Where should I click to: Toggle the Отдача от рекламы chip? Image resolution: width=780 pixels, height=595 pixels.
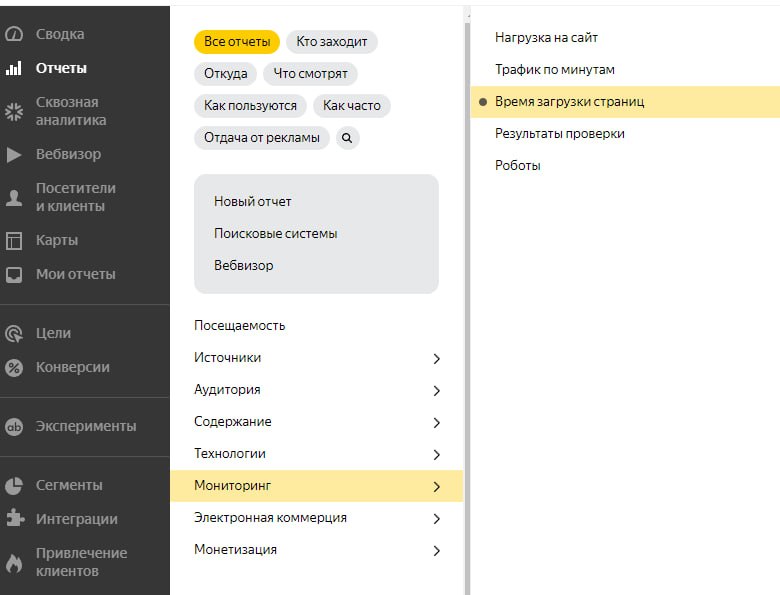(262, 138)
